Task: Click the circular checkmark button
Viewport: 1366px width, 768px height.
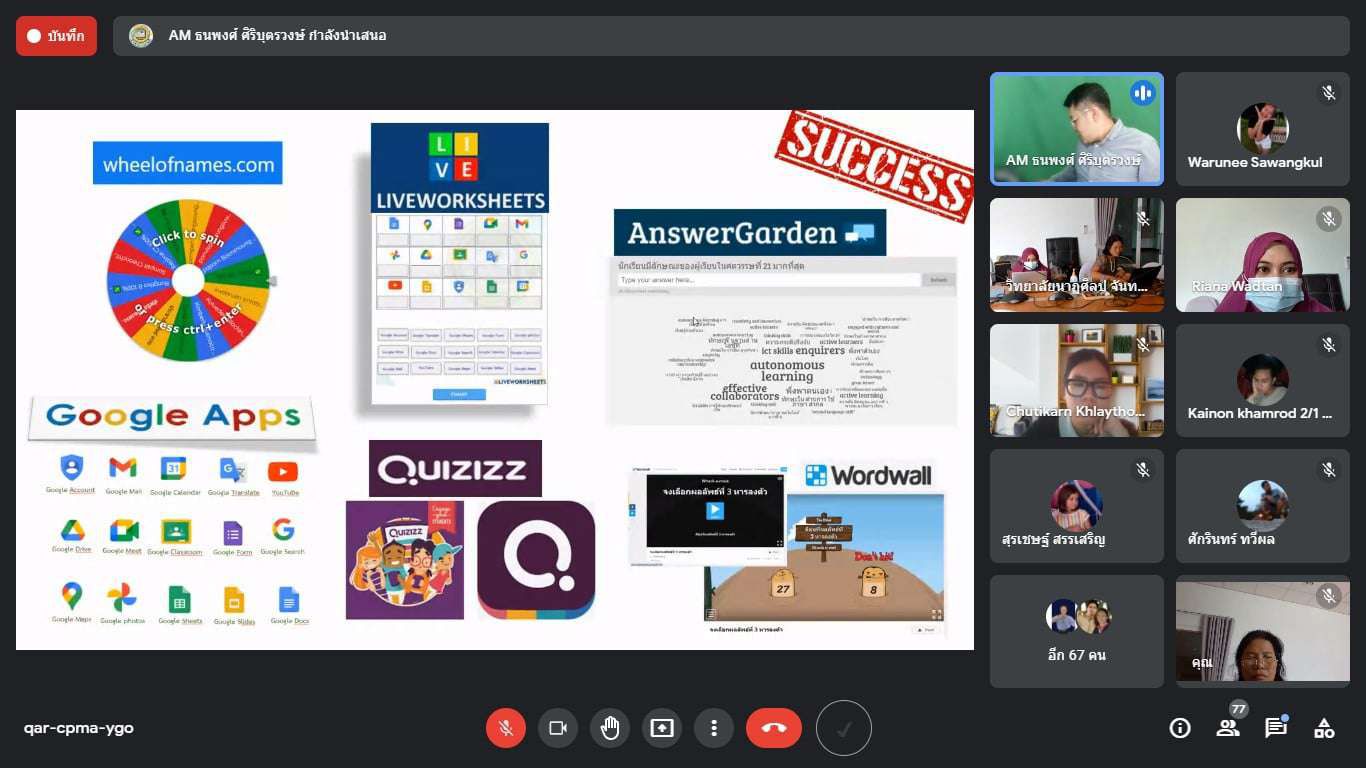Action: click(844, 728)
